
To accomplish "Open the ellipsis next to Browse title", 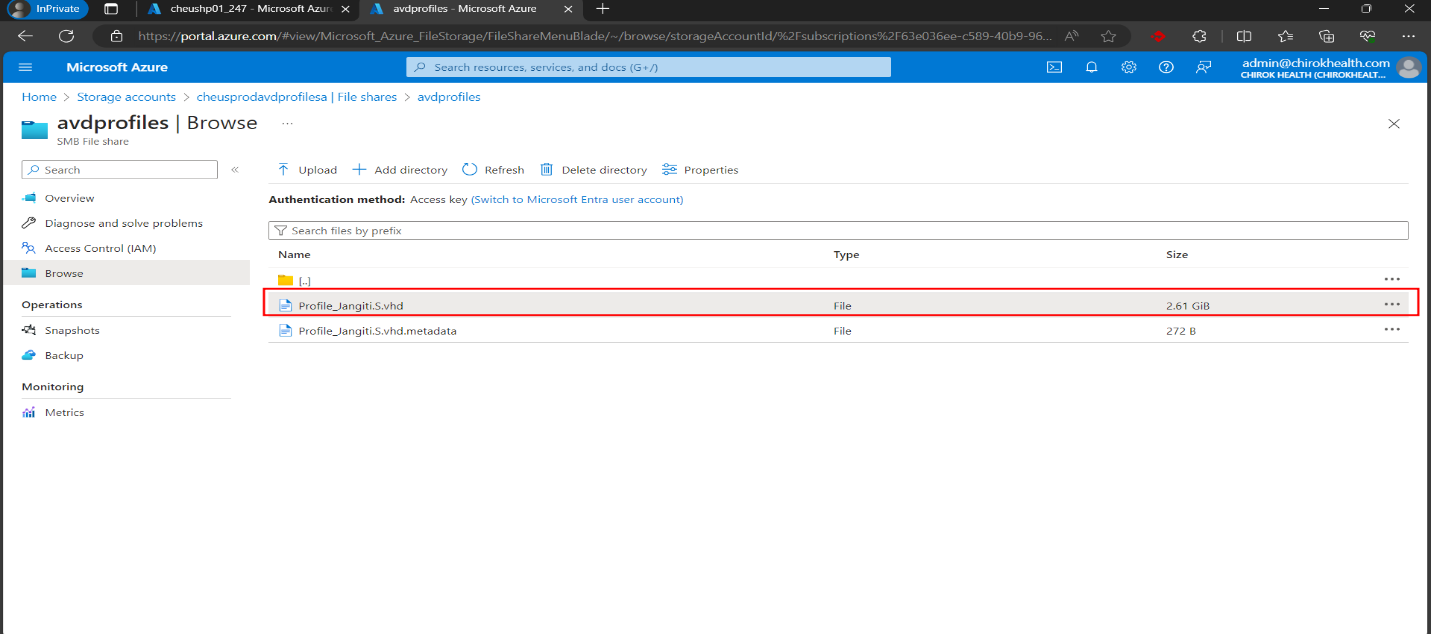I will tap(287, 123).
